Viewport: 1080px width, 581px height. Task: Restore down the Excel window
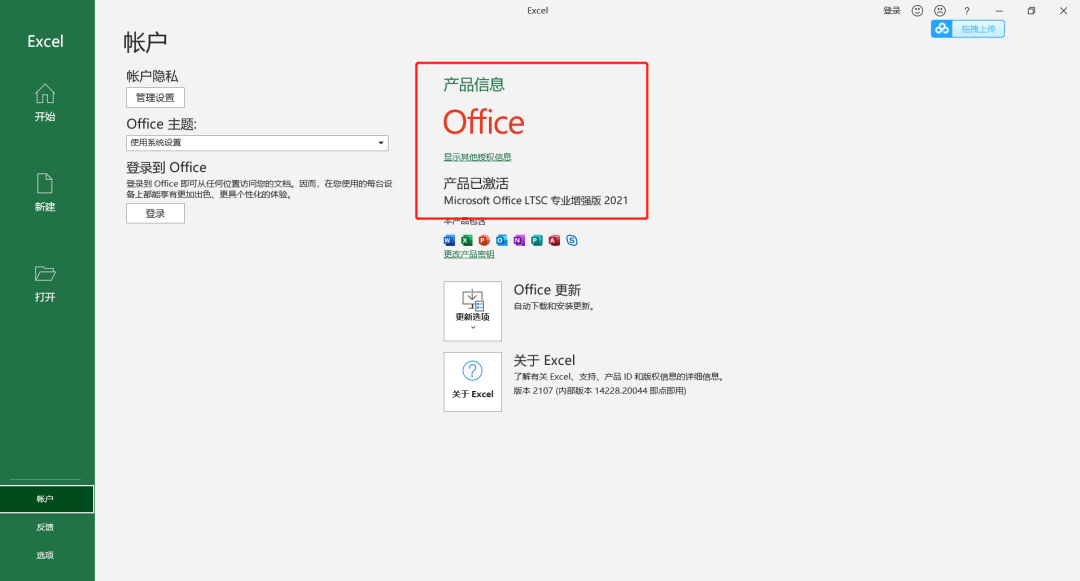(1031, 10)
